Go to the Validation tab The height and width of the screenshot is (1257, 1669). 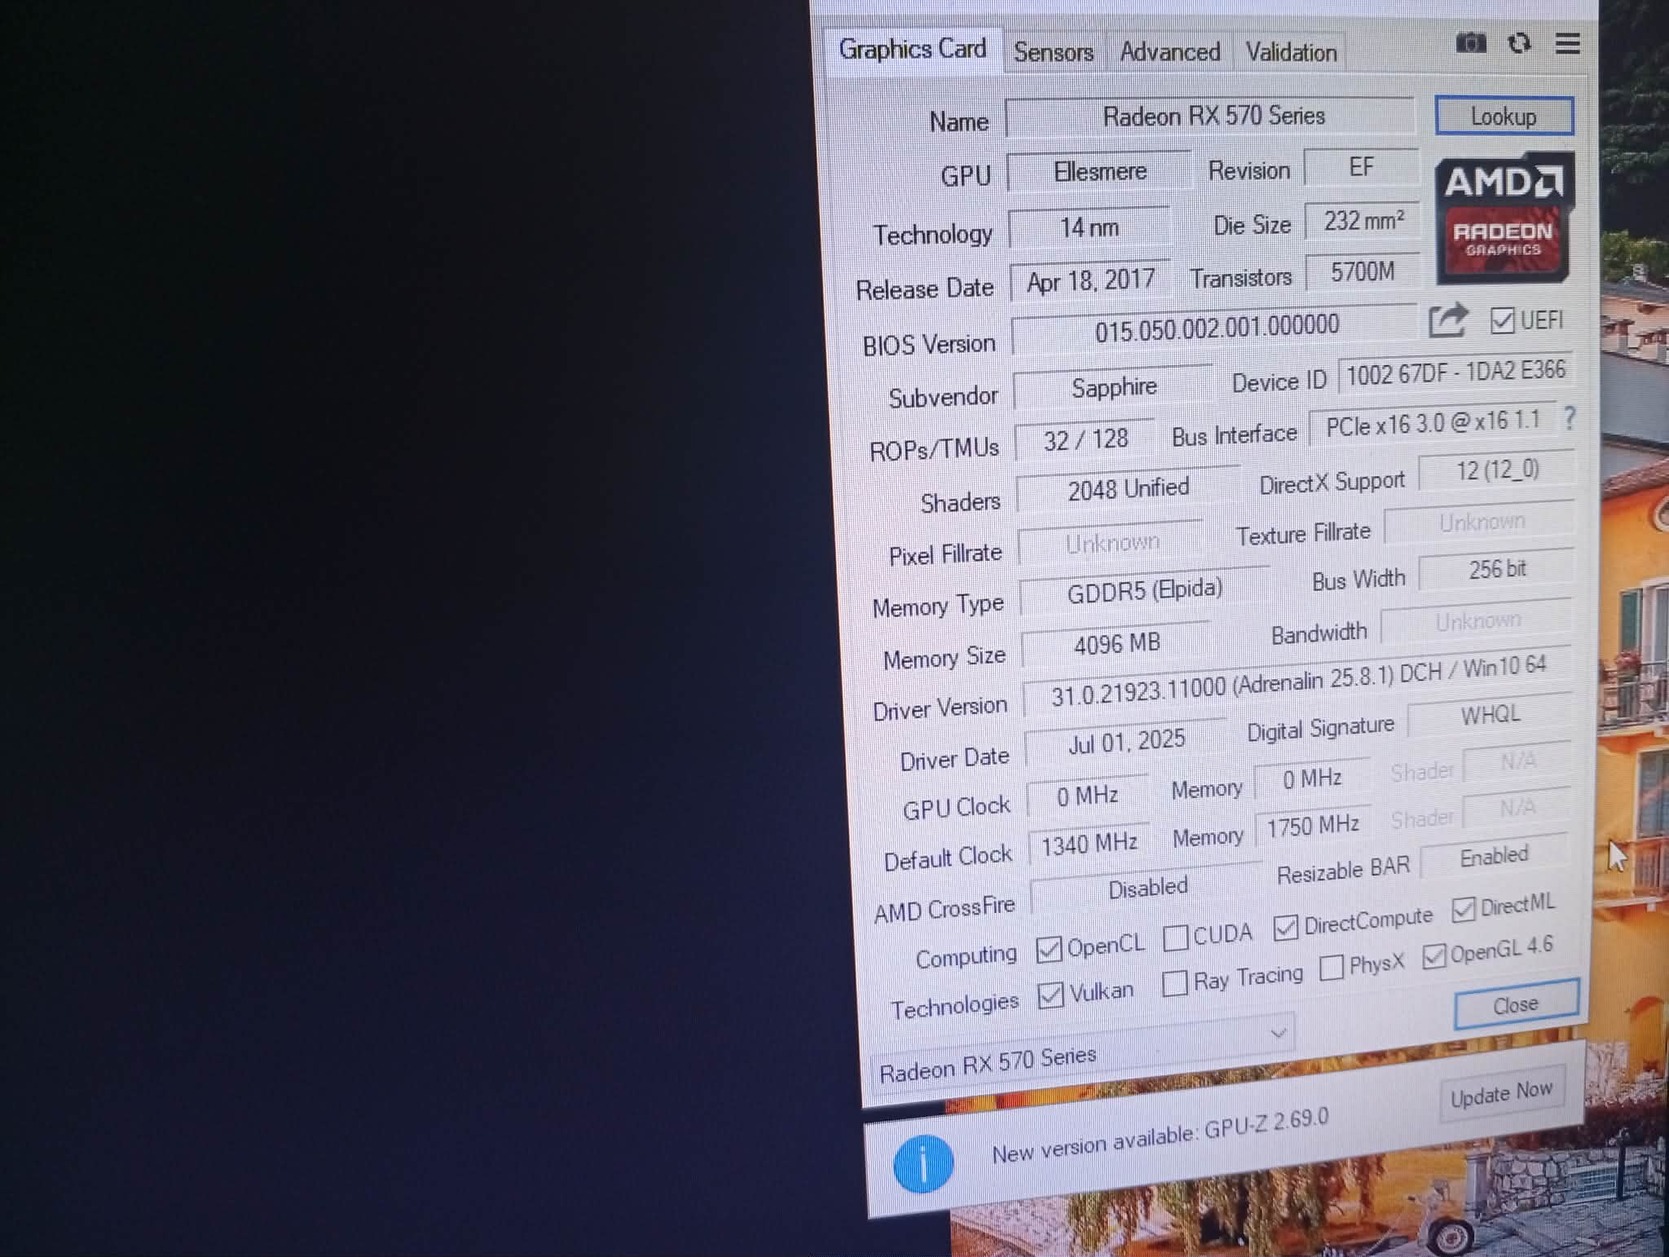pyautogui.click(x=1290, y=52)
